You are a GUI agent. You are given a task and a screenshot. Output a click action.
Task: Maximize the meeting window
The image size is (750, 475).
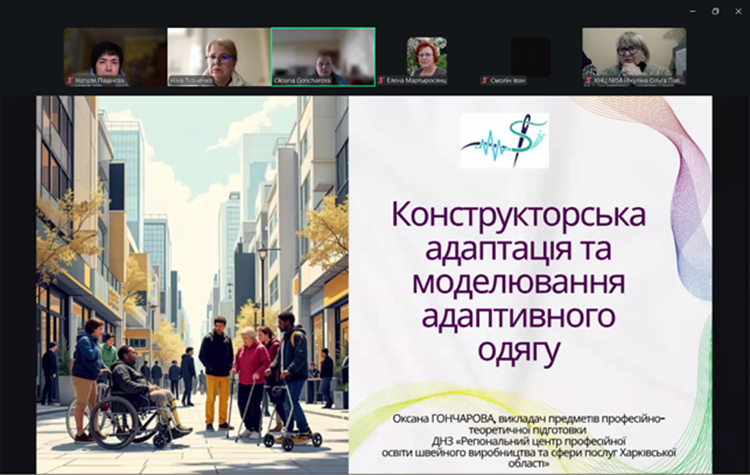pos(715,11)
